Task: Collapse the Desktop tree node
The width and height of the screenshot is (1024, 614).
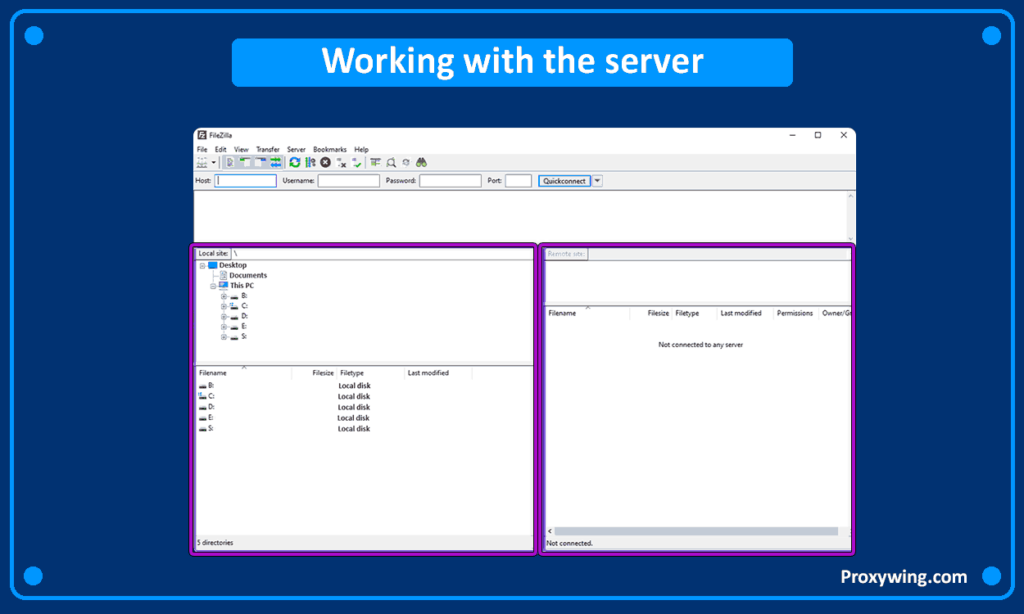Action: click(202, 266)
